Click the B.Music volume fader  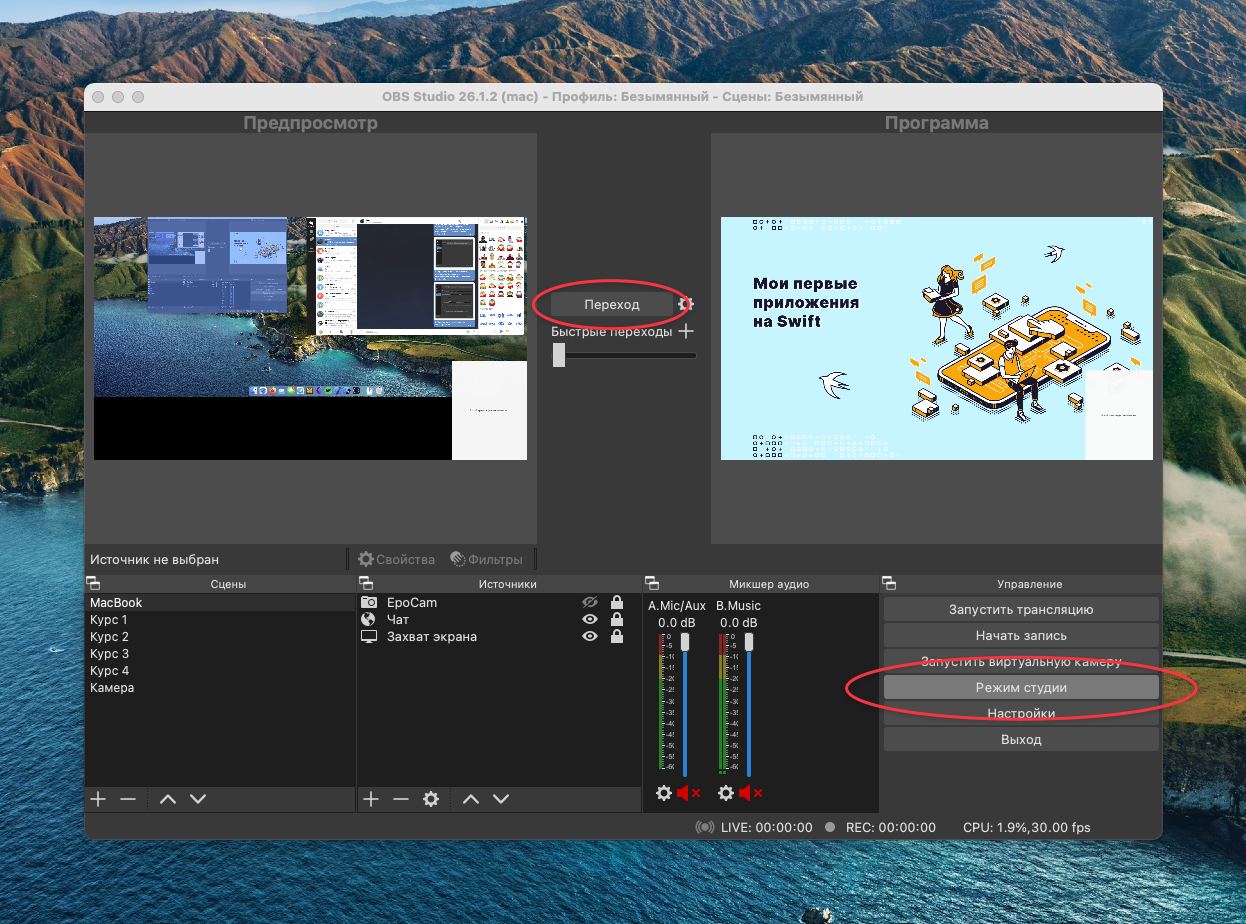click(749, 642)
